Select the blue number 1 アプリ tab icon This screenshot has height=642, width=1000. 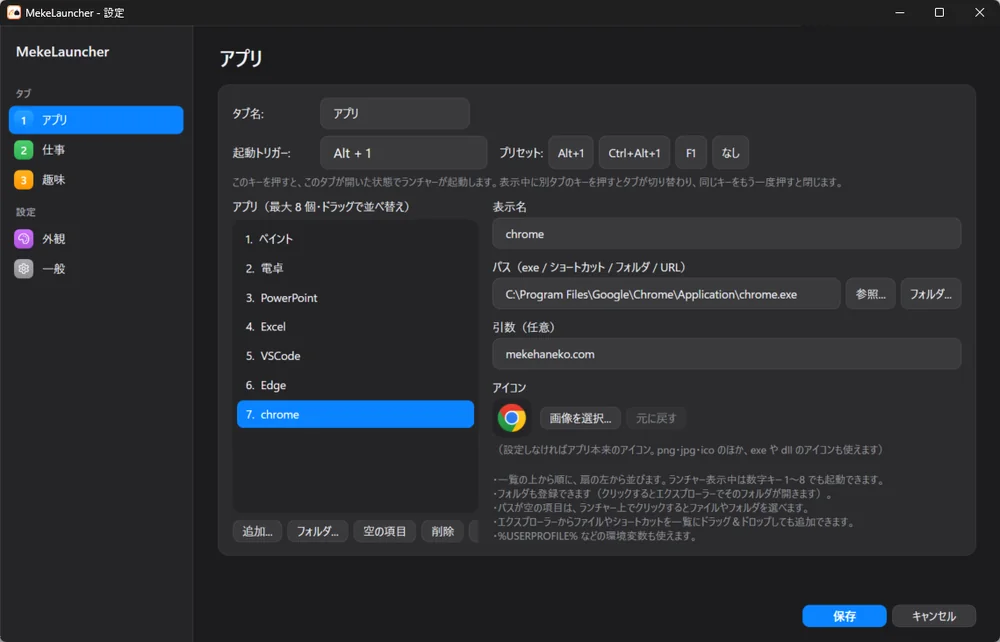24,120
